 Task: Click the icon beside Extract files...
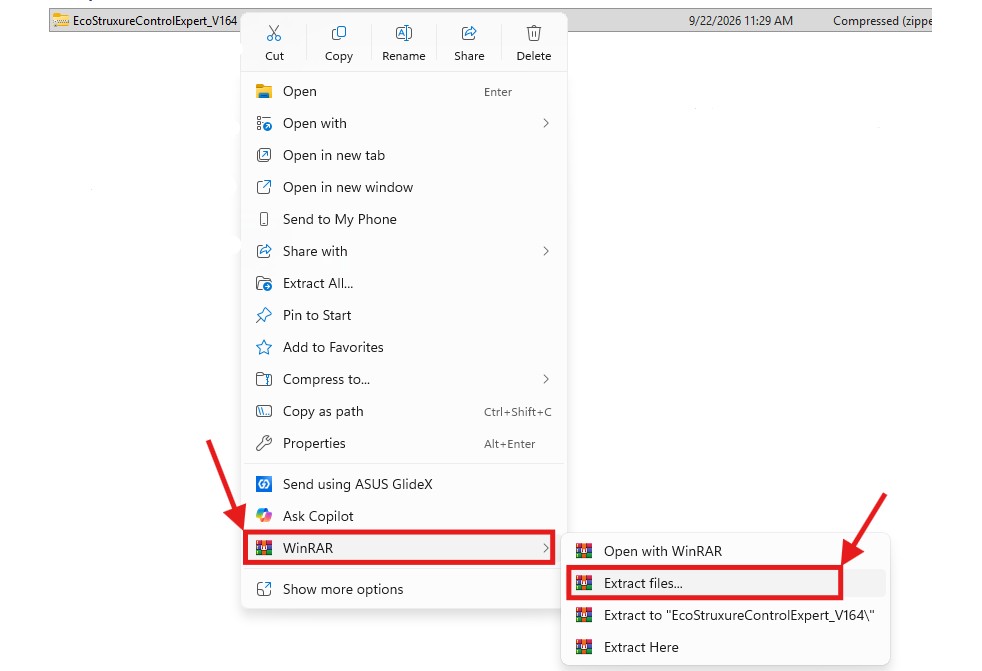584,583
